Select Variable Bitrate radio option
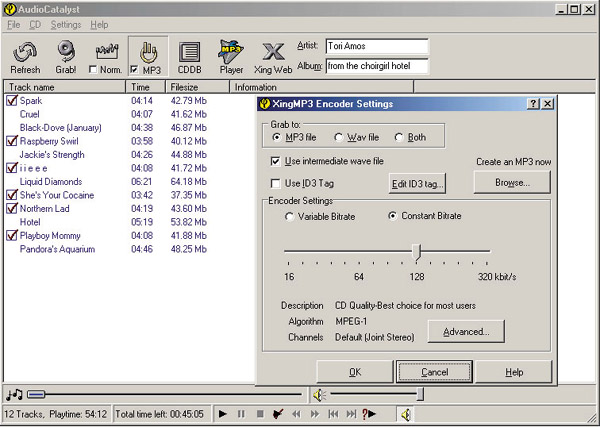Viewport: 600px width, 427px height. pyautogui.click(x=290, y=217)
